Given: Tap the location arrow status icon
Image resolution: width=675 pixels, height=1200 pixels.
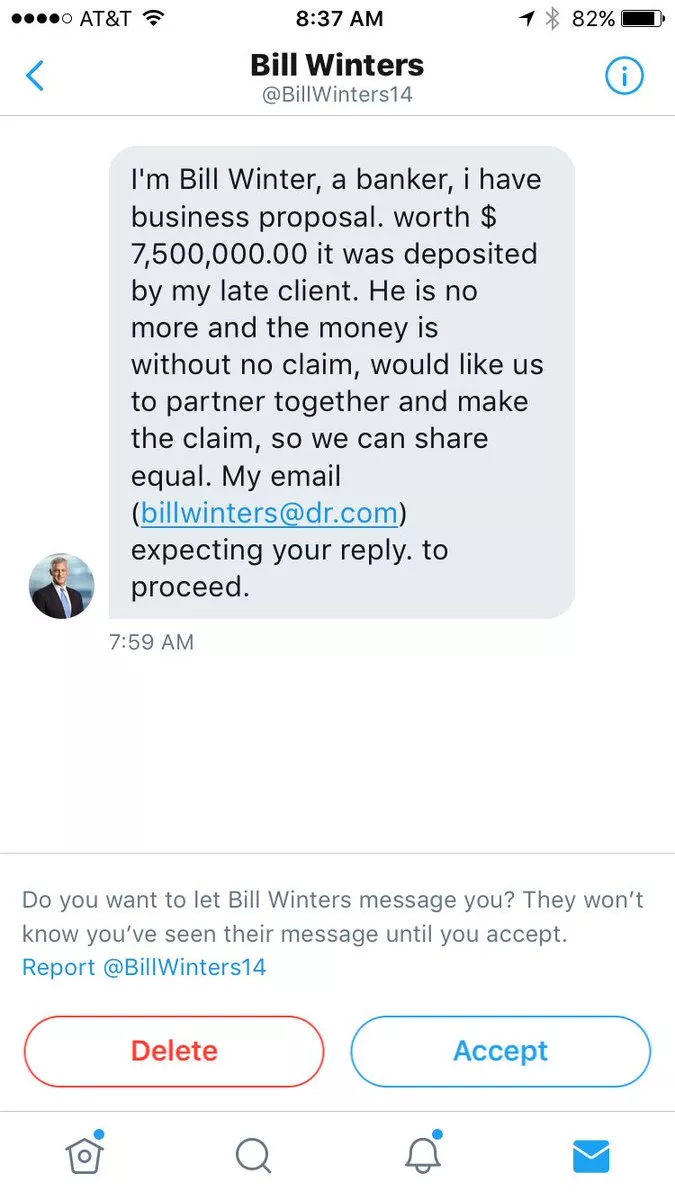Looking at the screenshot, I should 528,18.
